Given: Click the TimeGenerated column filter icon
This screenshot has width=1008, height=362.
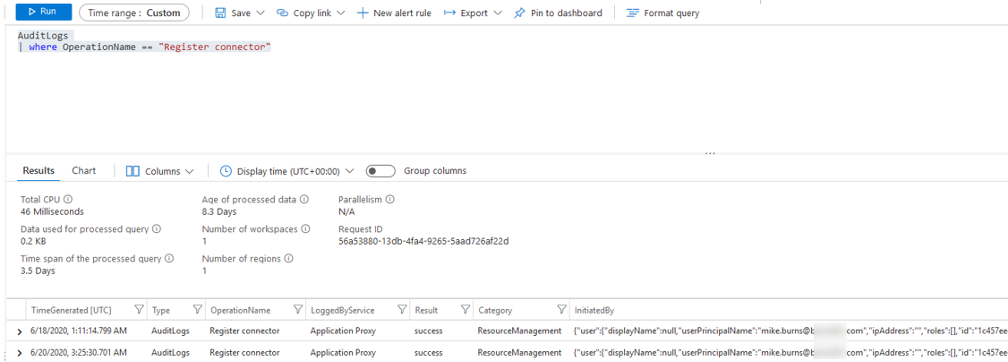Looking at the screenshot, I should 139,310.
